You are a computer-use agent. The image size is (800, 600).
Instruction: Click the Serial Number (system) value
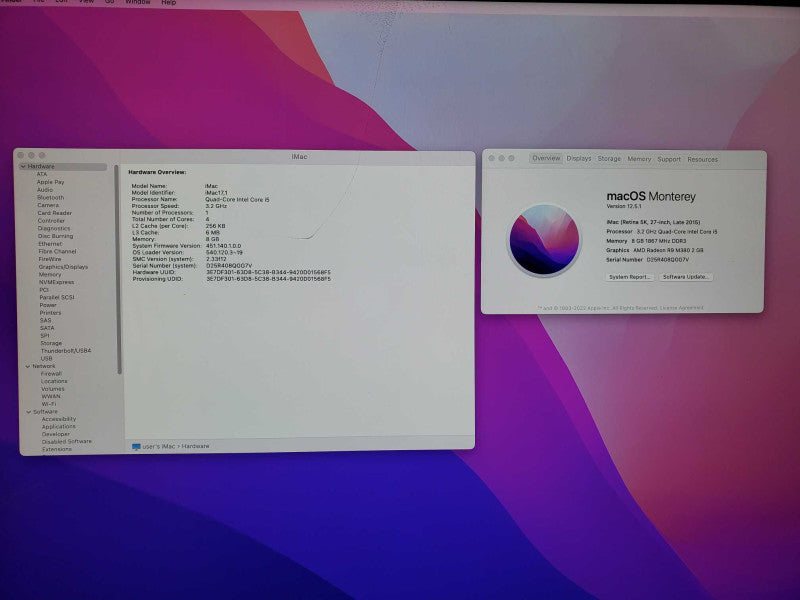point(229,266)
